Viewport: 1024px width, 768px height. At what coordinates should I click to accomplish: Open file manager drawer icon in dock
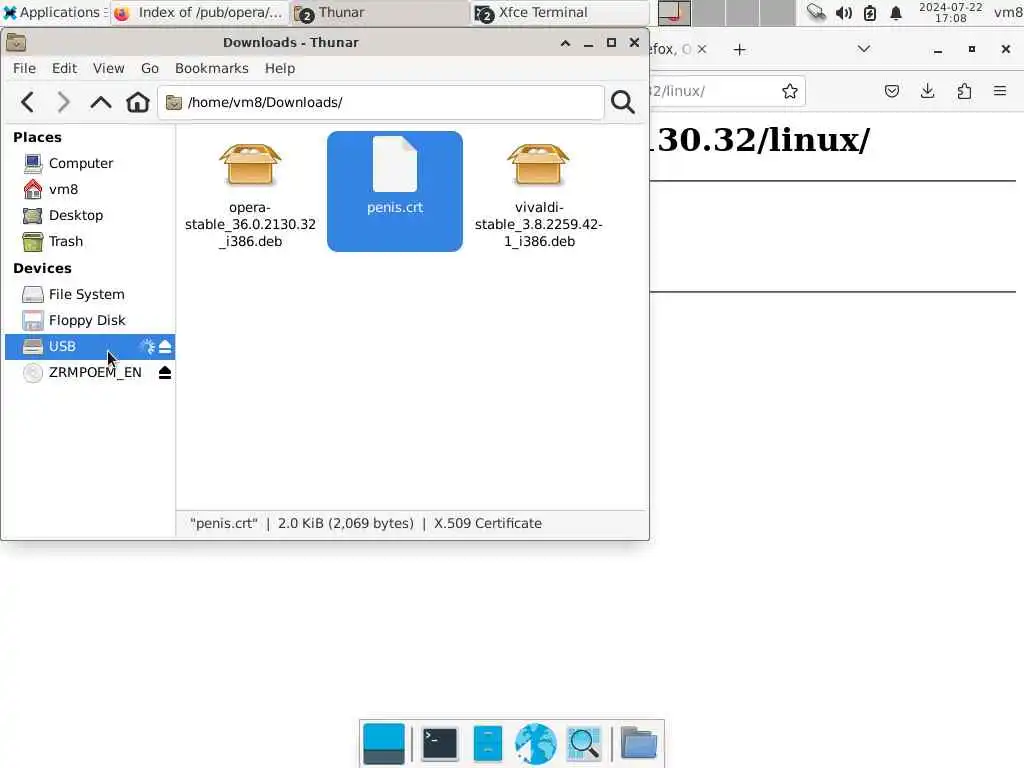487,743
